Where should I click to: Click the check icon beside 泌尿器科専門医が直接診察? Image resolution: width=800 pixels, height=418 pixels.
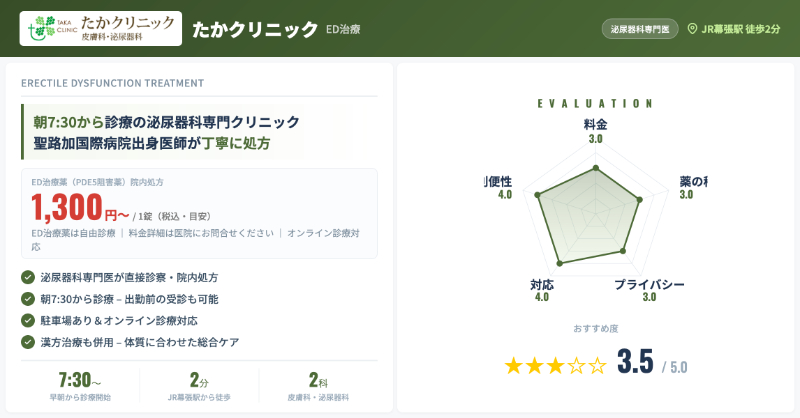click(27, 277)
